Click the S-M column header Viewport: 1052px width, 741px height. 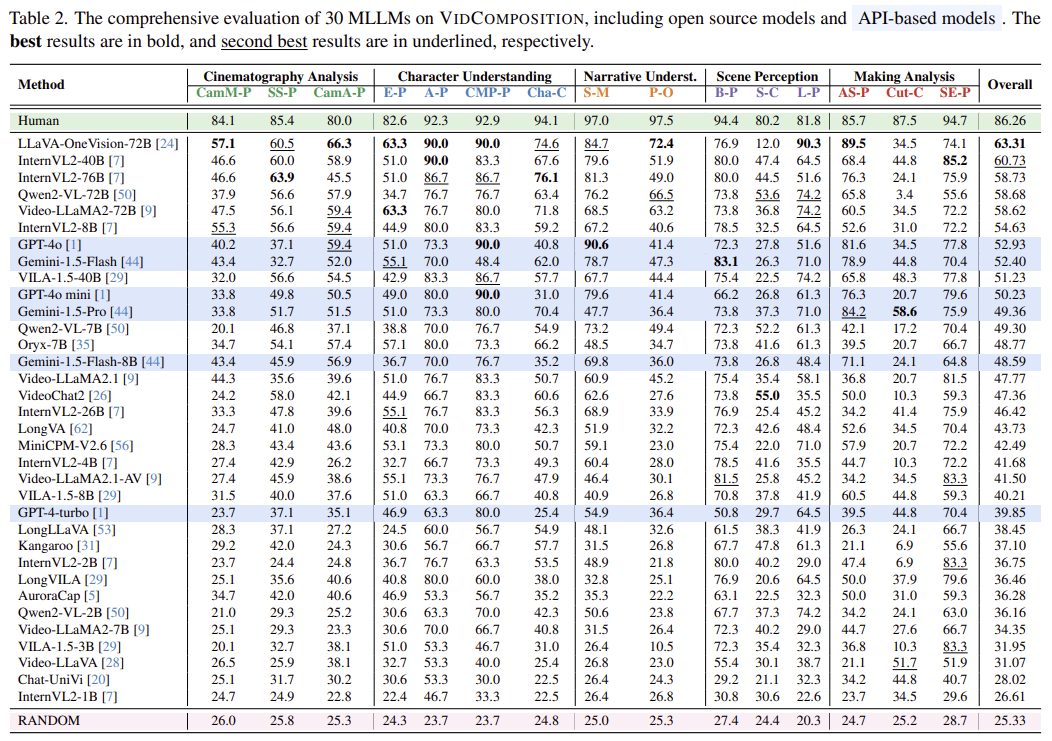click(596, 93)
